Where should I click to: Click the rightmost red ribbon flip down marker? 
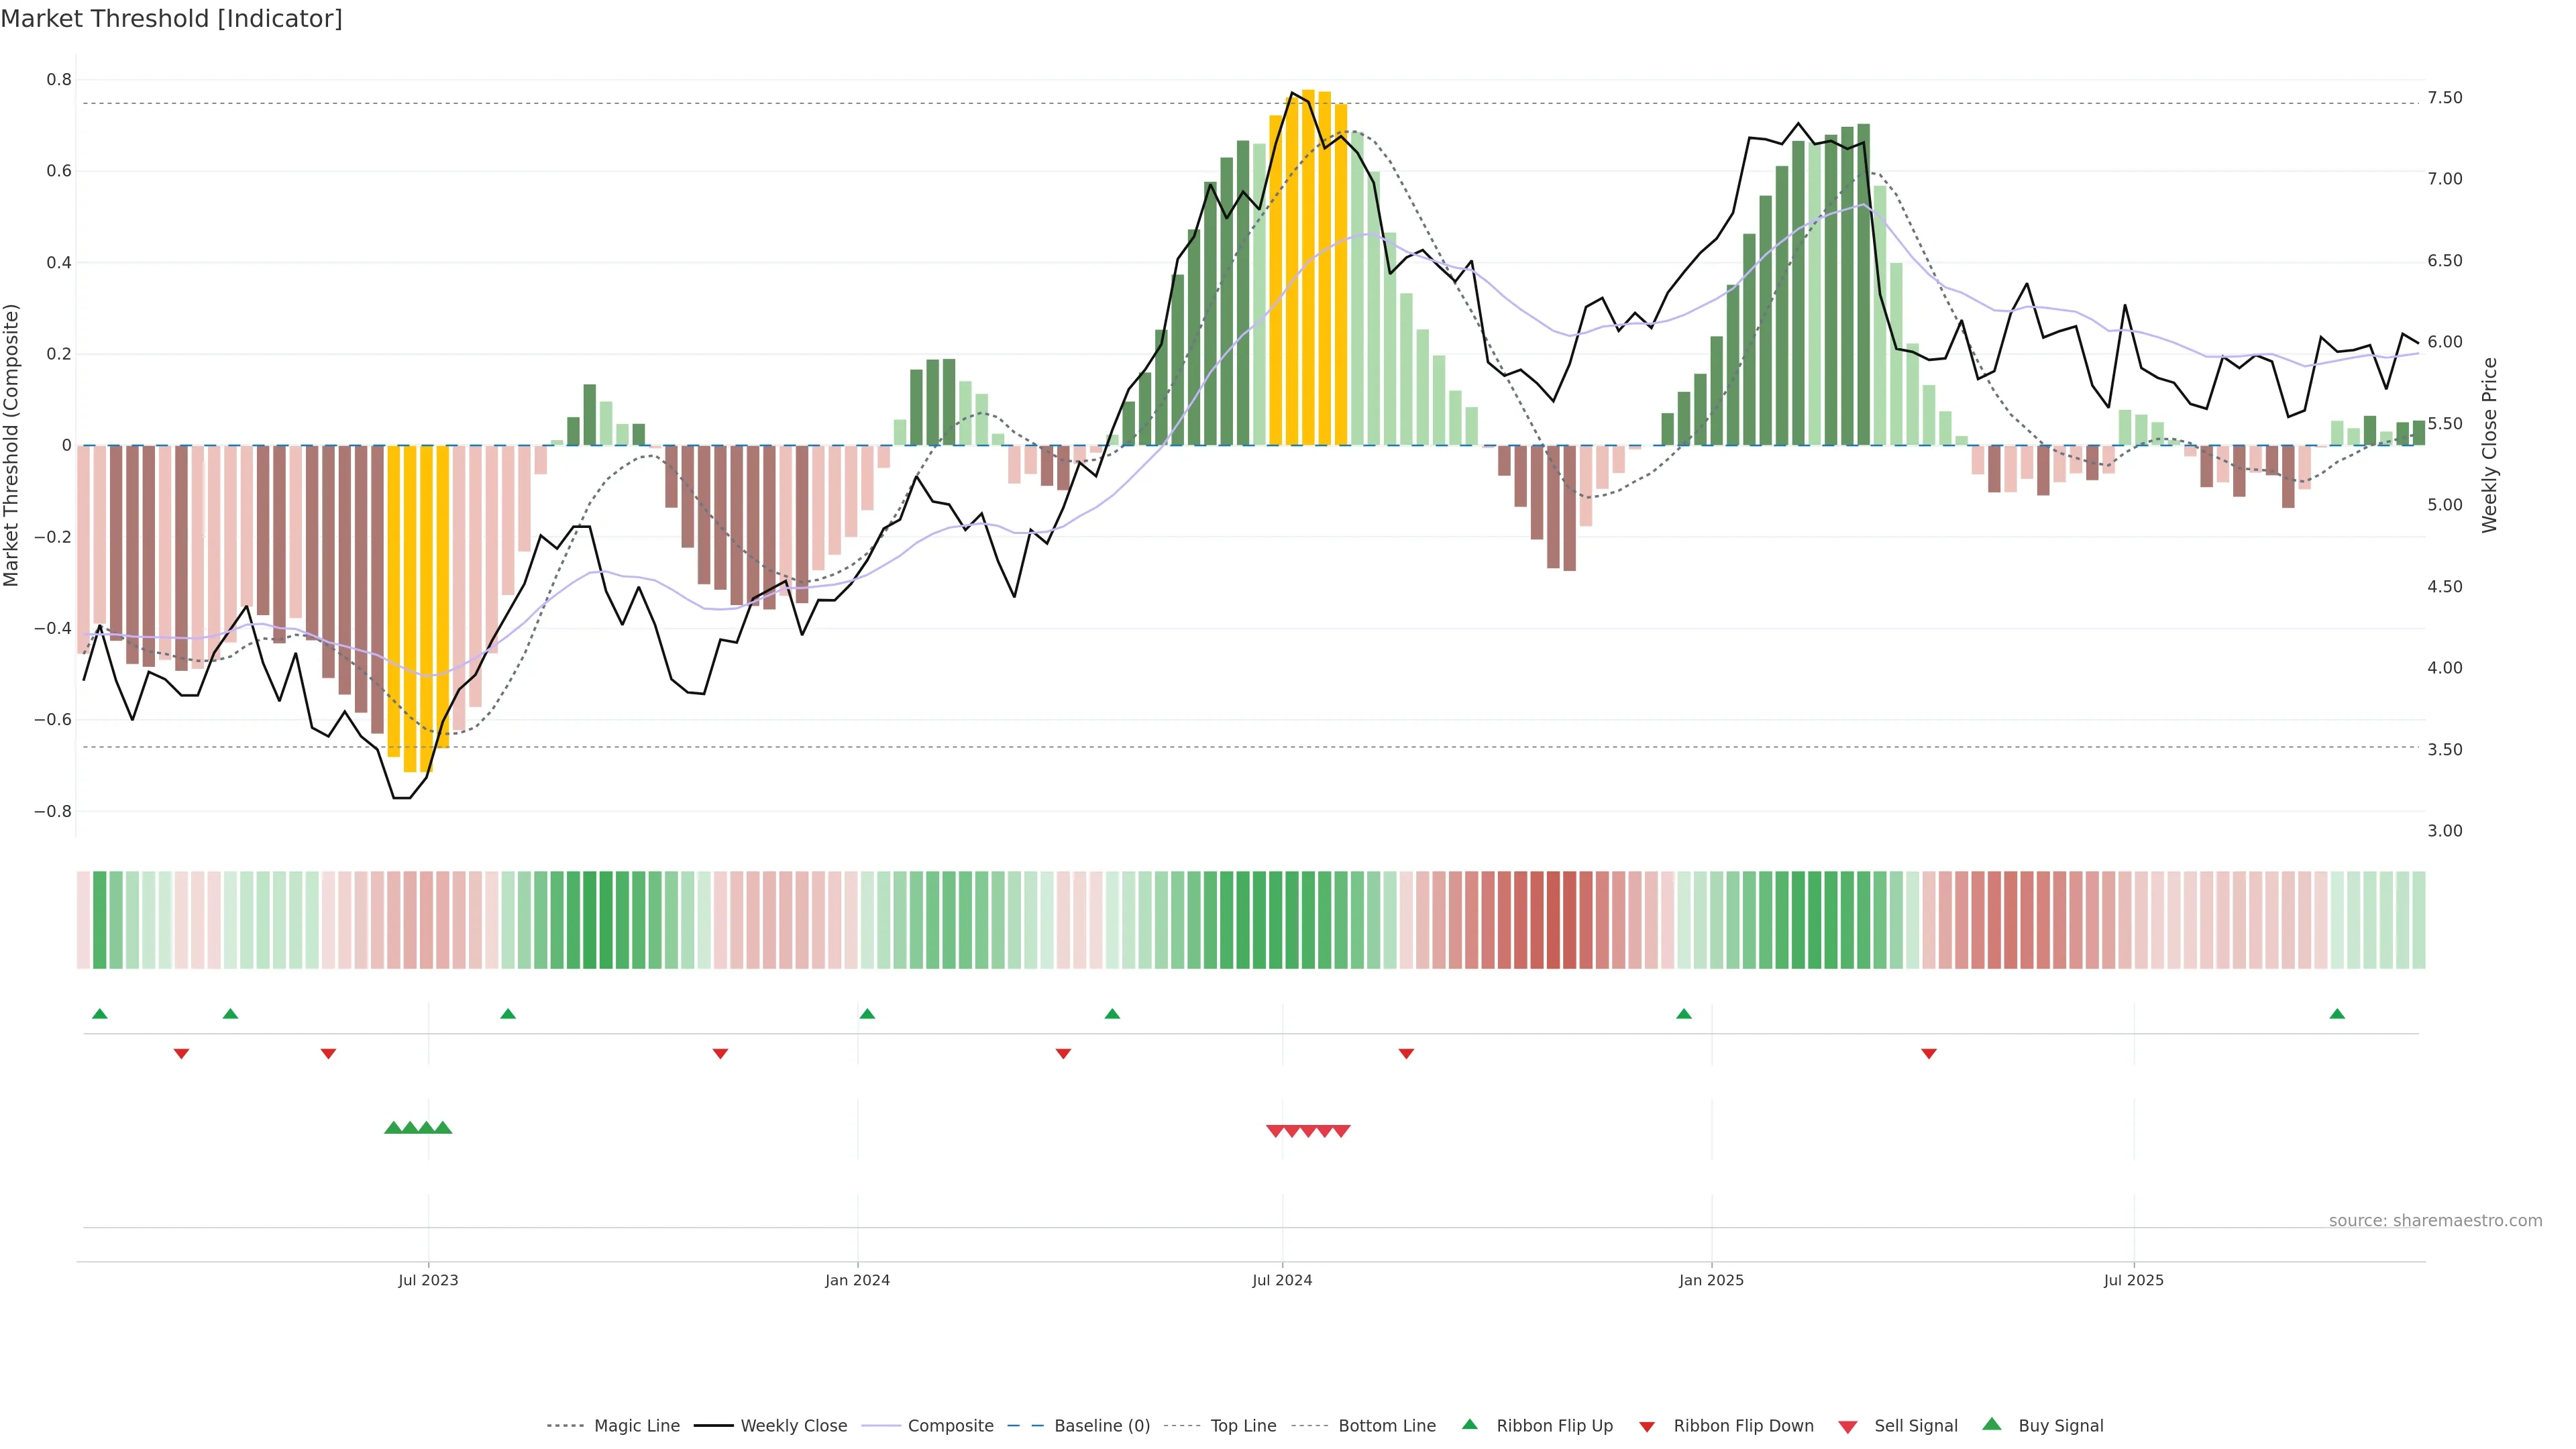(x=1929, y=1053)
